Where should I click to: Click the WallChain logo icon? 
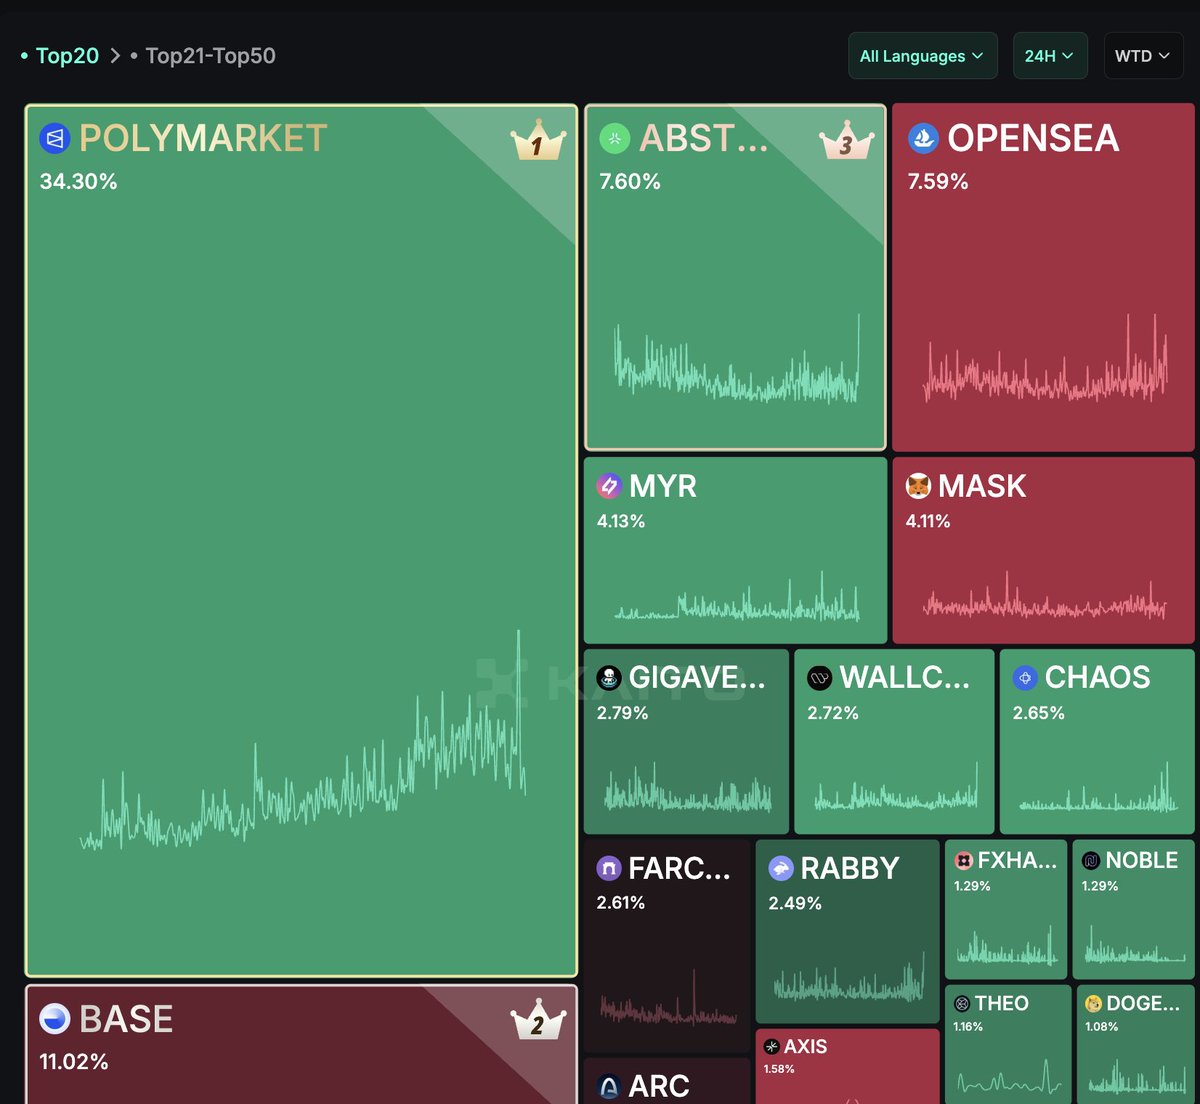pos(820,678)
